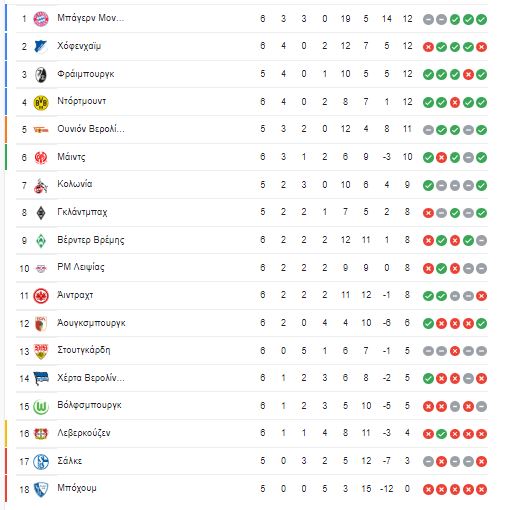
Task: Click the Freiburg team crest
Action: pos(41,74)
